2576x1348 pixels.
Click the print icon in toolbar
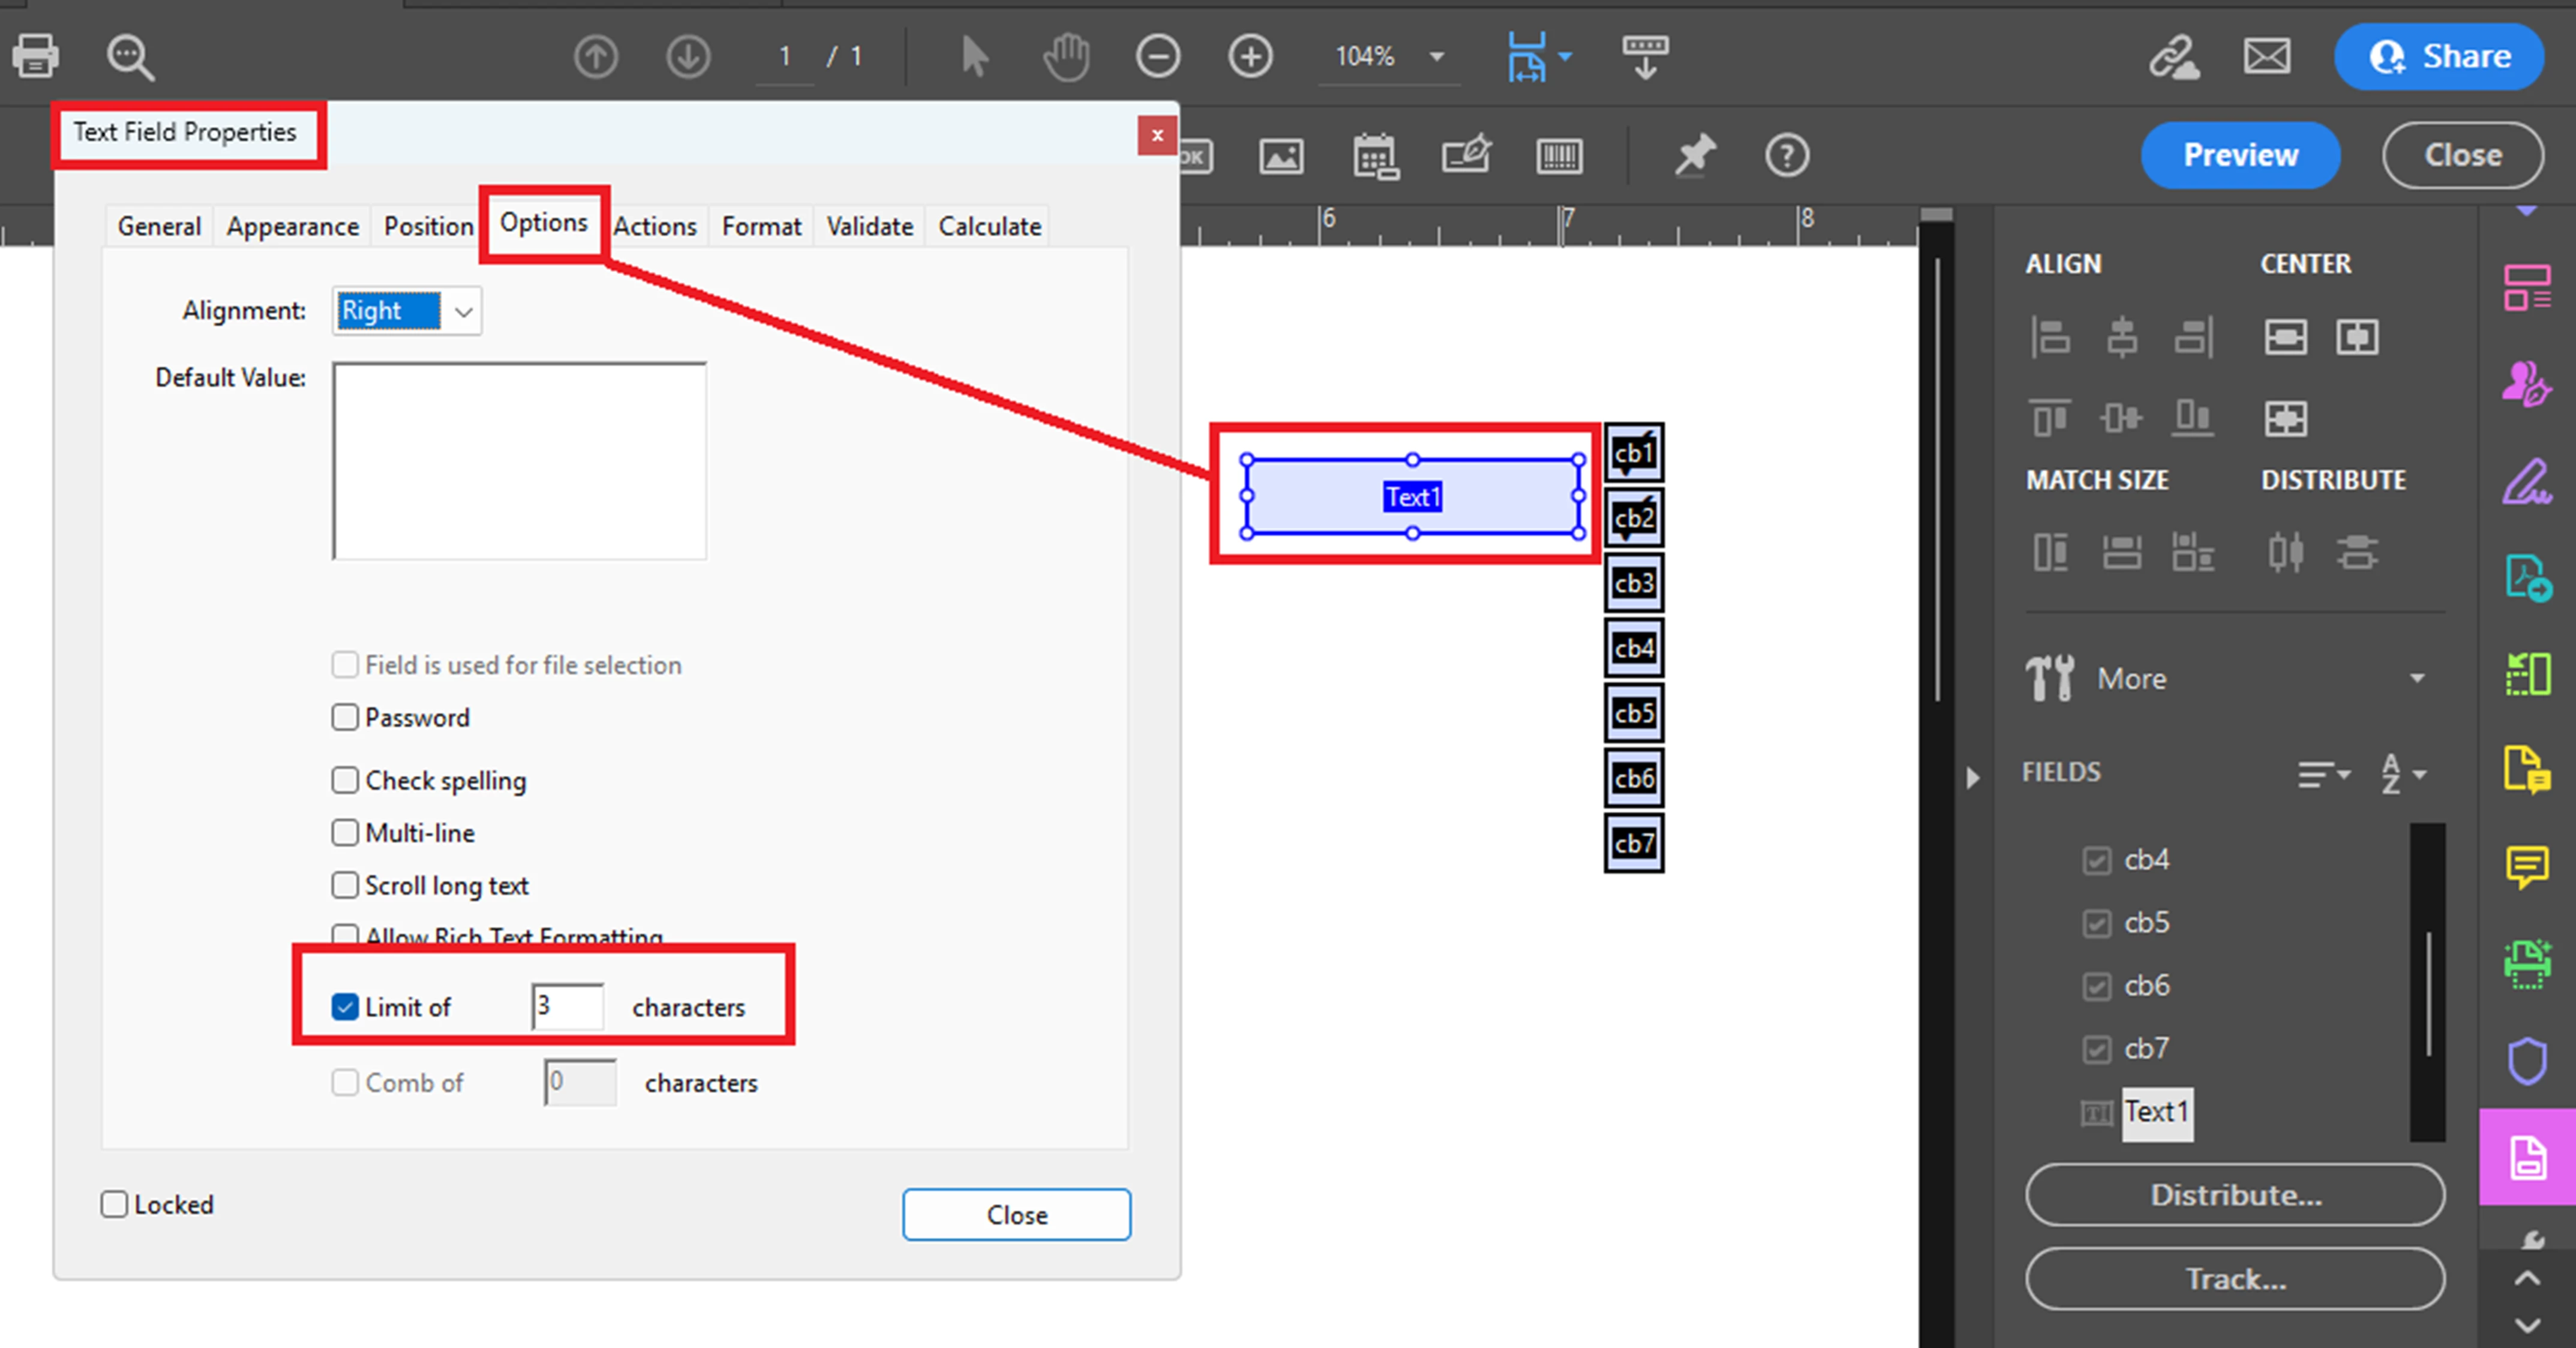[x=36, y=56]
